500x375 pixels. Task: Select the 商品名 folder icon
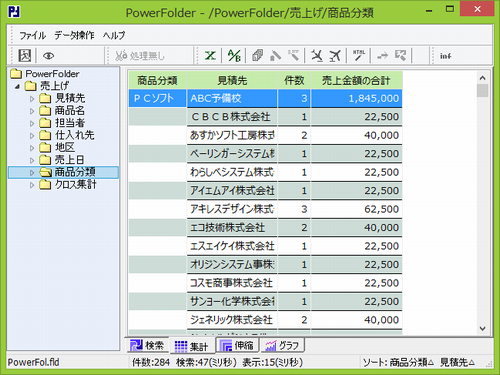pos(45,111)
